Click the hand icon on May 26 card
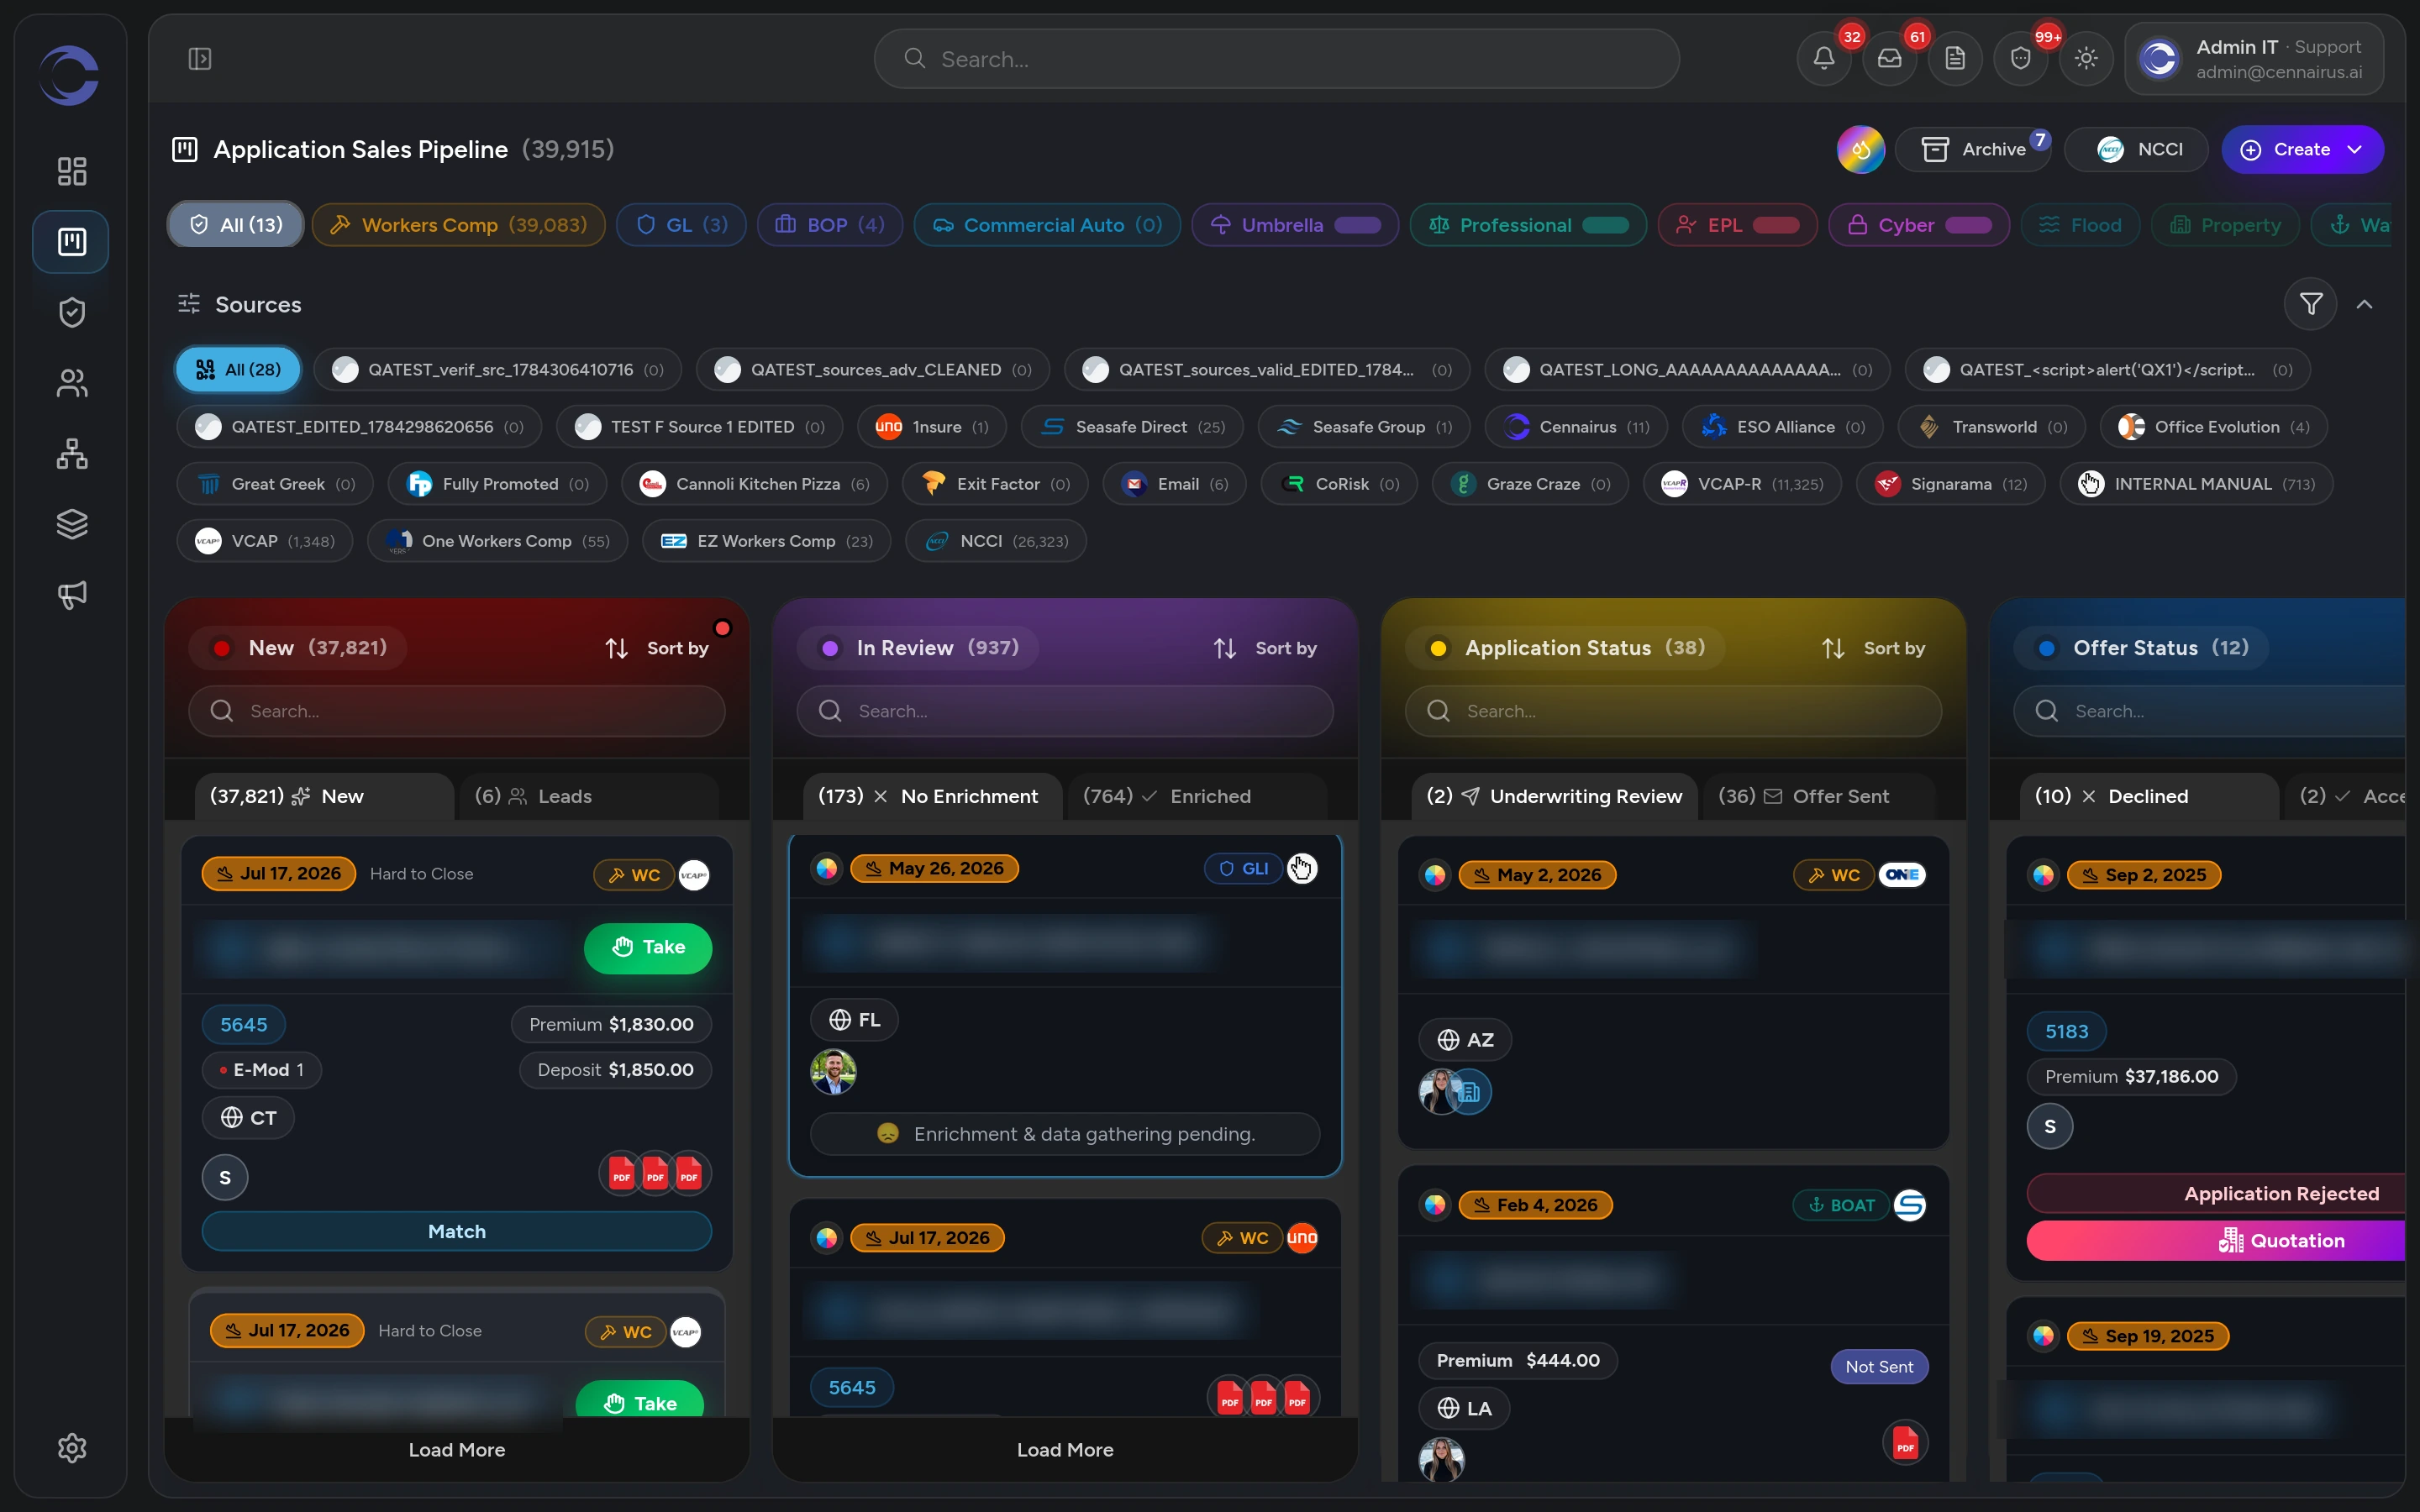The height and width of the screenshot is (1512, 2420). click(x=1301, y=868)
